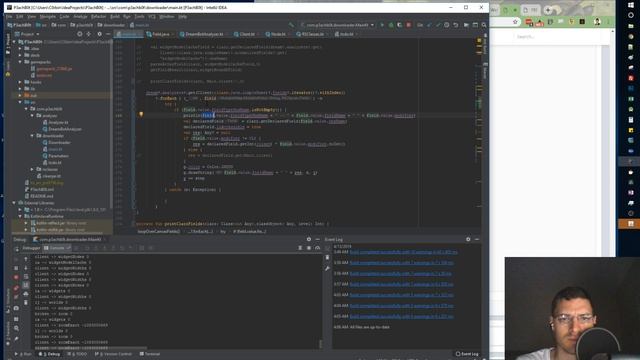Click the build project hammer icon

click(x=291, y=25)
